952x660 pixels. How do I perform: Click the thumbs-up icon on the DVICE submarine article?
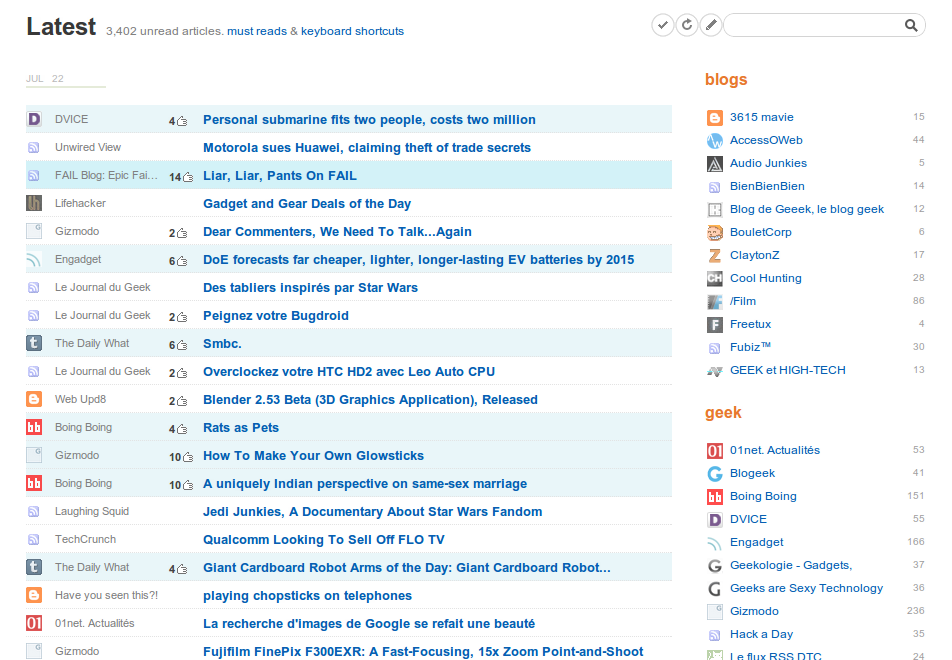point(182,121)
